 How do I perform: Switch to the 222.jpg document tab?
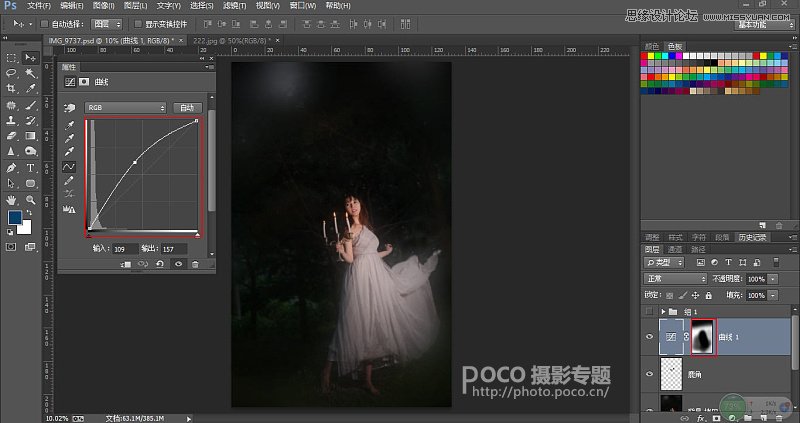232,40
